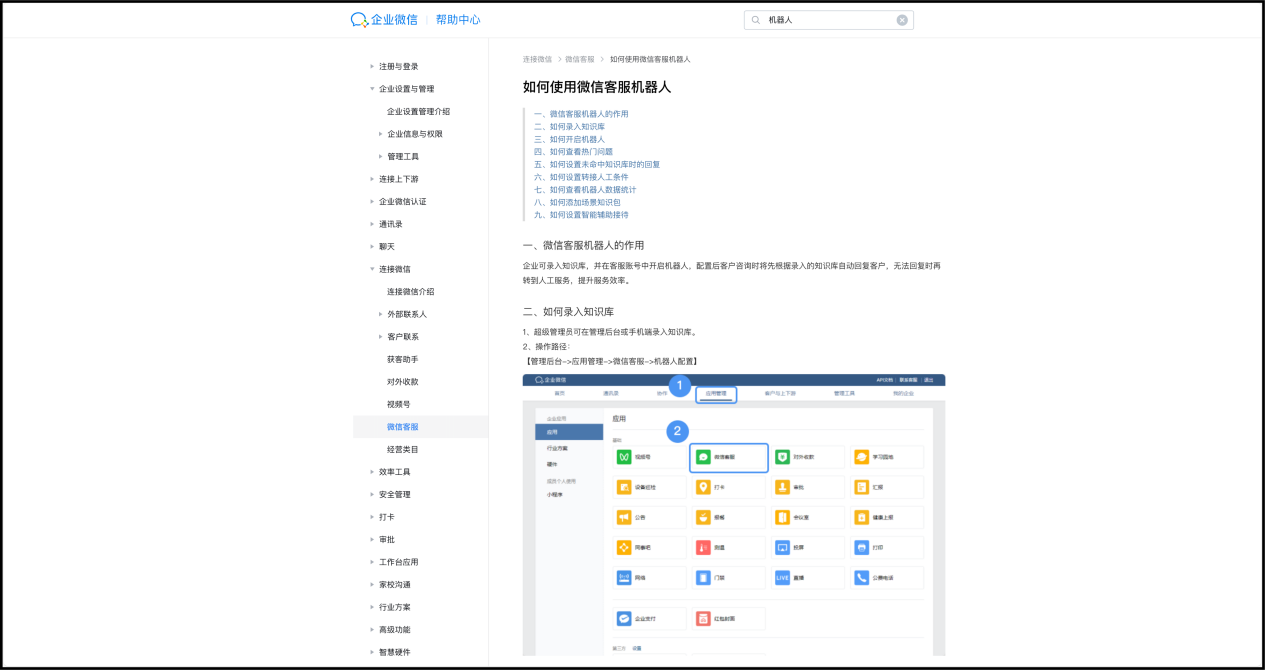Click the blue LIVE 直播 icon
Image resolution: width=1265 pixels, height=670 pixels.
point(783,578)
